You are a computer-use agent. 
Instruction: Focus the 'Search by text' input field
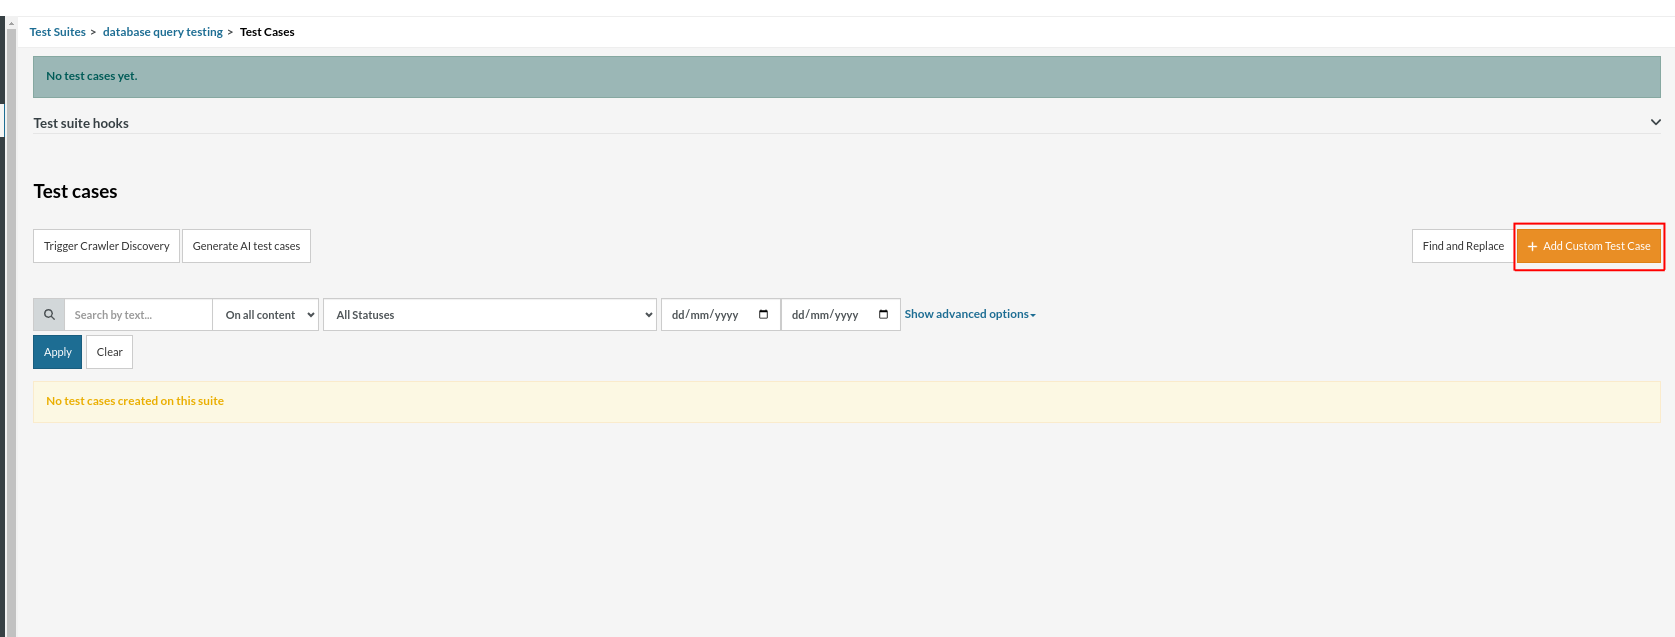click(x=138, y=315)
